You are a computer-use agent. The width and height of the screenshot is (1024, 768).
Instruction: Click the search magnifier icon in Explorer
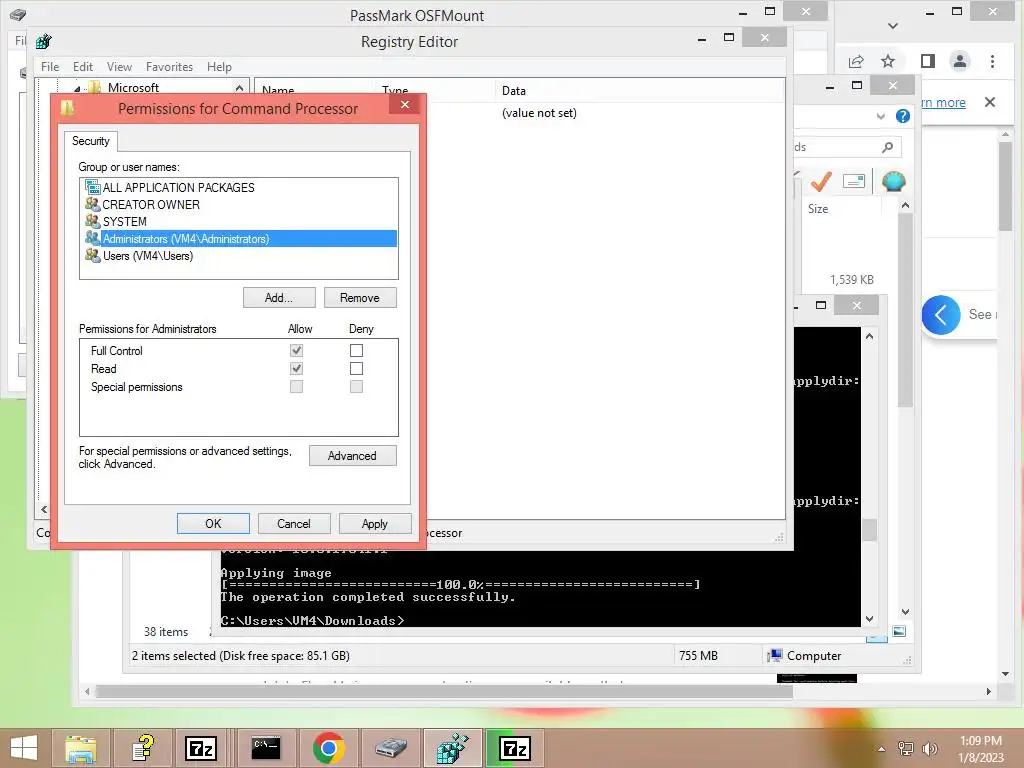point(887,147)
